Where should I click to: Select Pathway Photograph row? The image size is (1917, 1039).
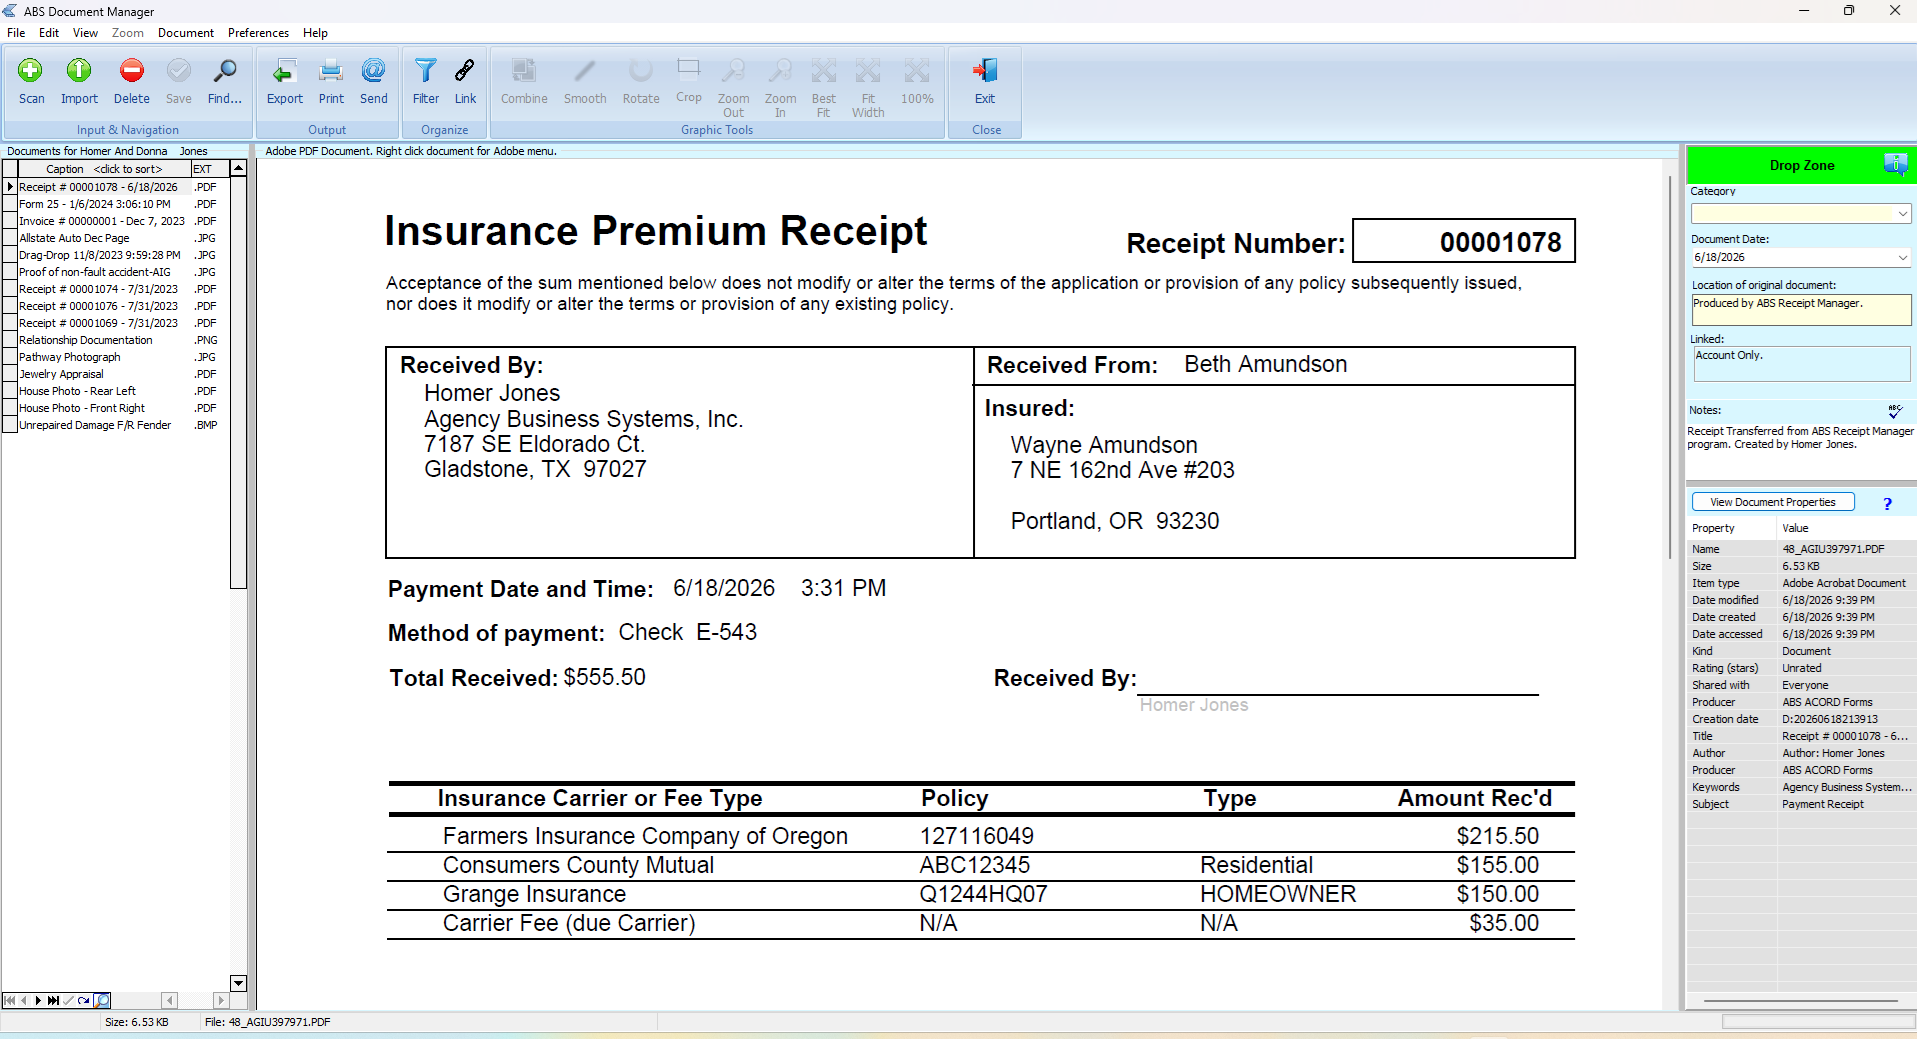pos(118,357)
